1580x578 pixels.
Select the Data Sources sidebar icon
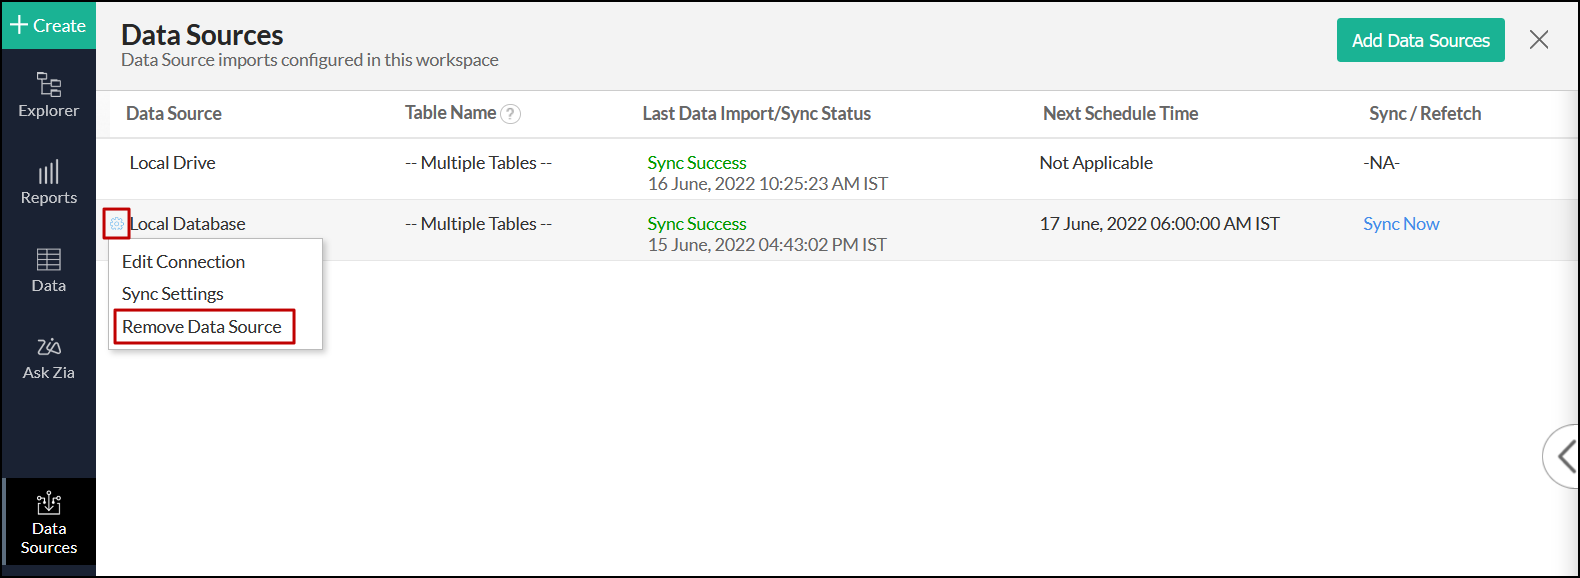click(x=48, y=522)
